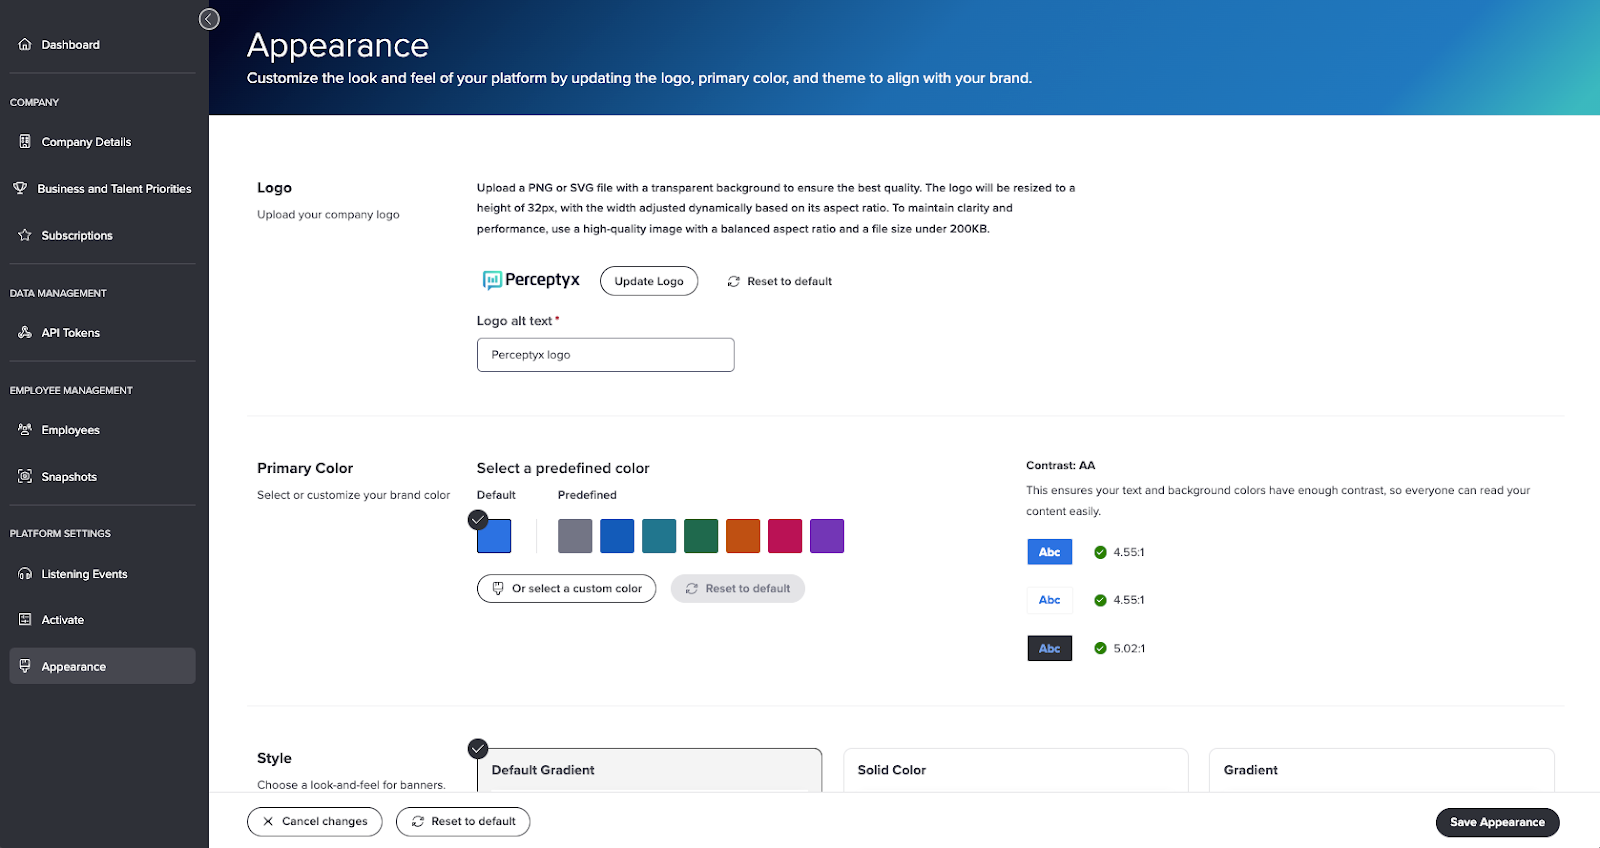Click the Activate icon in sidebar
Image resolution: width=1600 pixels, height=848 pixels.
tap(25, 620)
